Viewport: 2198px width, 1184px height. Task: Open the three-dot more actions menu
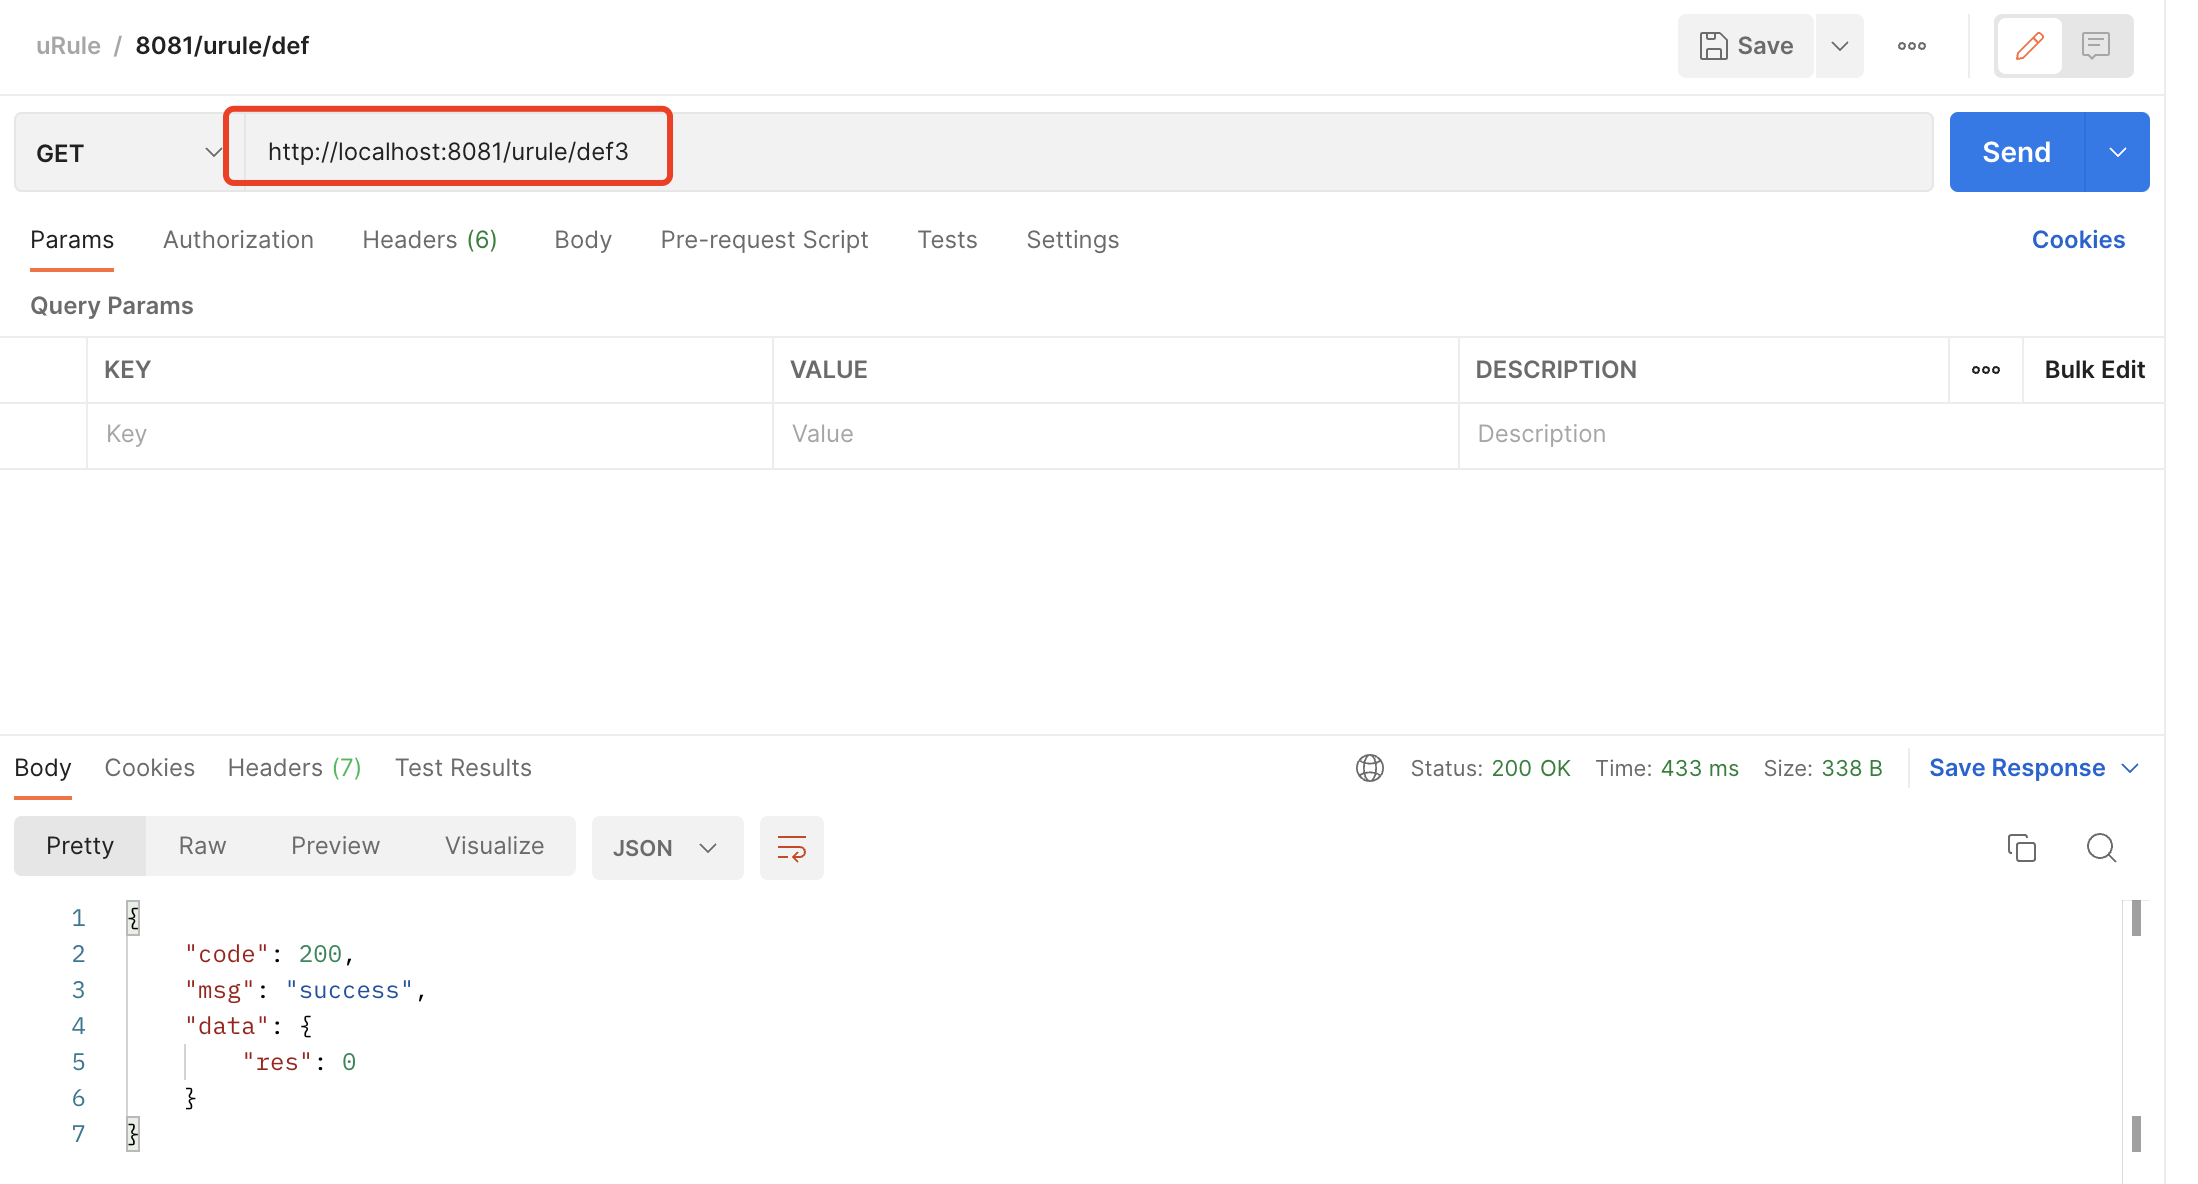click(x=1911, y=46)
